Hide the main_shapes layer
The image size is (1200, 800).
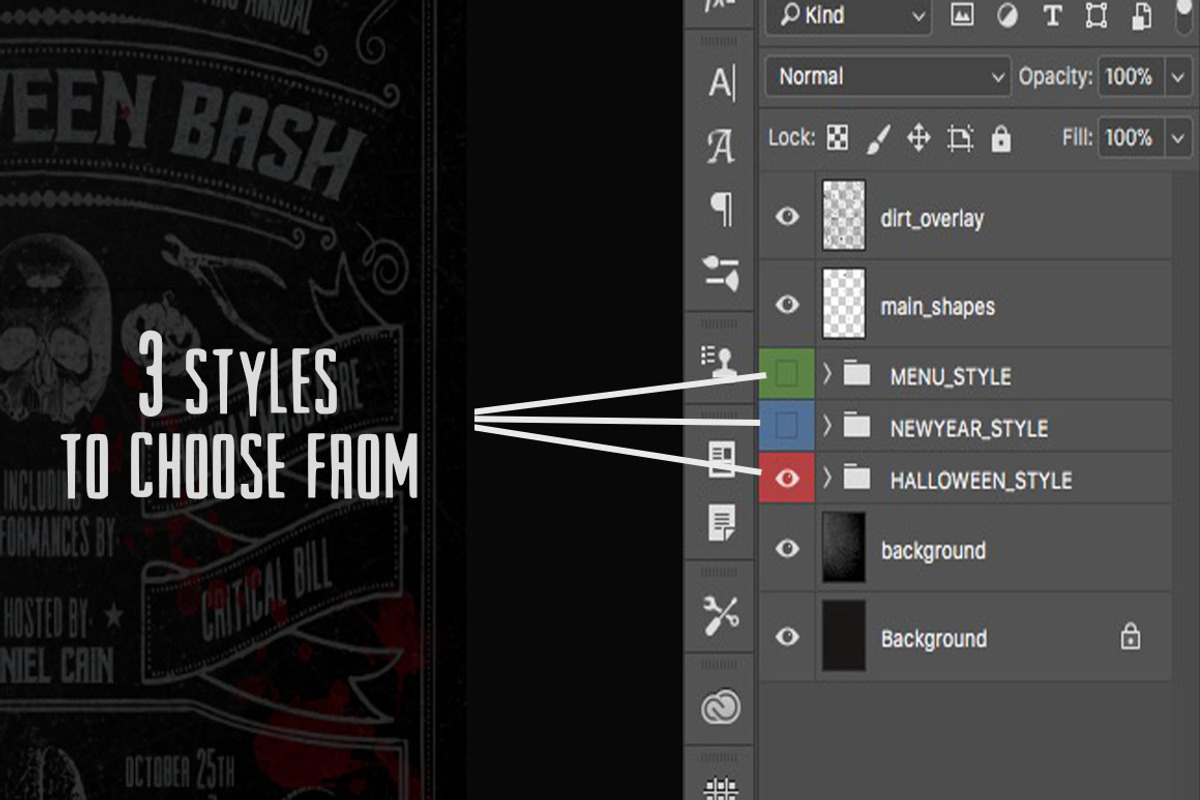coord(788,303)
